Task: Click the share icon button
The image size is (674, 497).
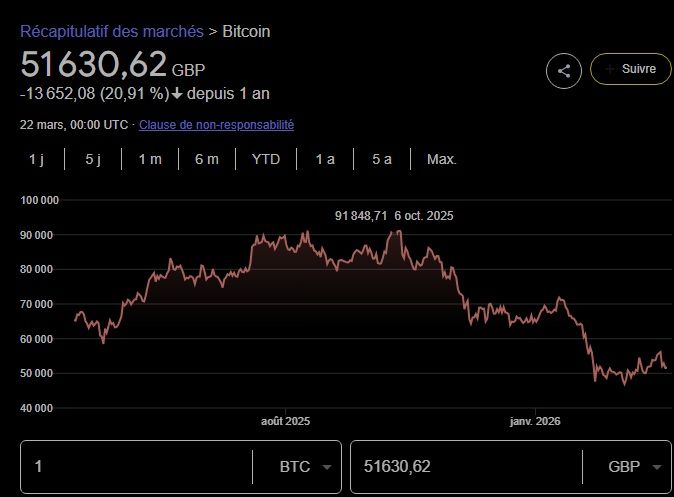Action: tap(564, 70)
